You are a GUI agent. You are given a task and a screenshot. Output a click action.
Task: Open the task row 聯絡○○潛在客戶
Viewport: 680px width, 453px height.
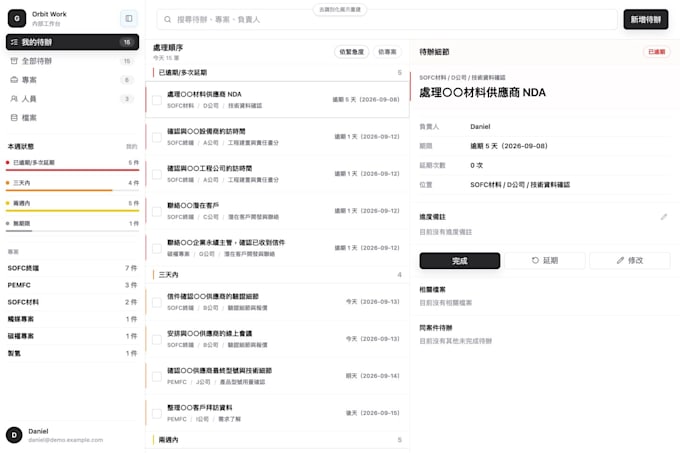click(278, 211)
